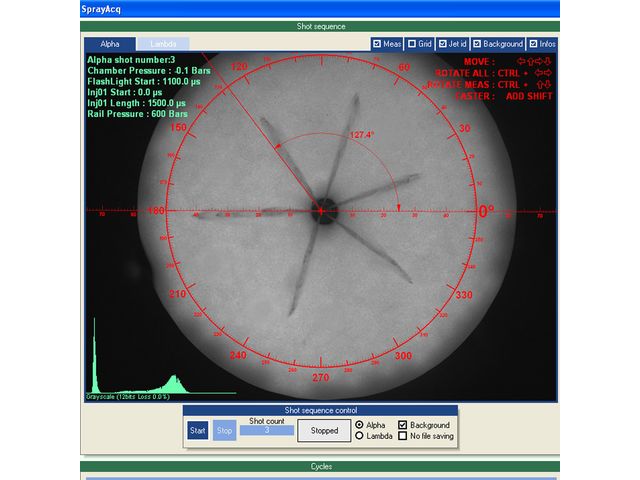640x480 pixels.
Task: Toggle Background checkbox in the image toolbar
Action: tap(477, 44)
